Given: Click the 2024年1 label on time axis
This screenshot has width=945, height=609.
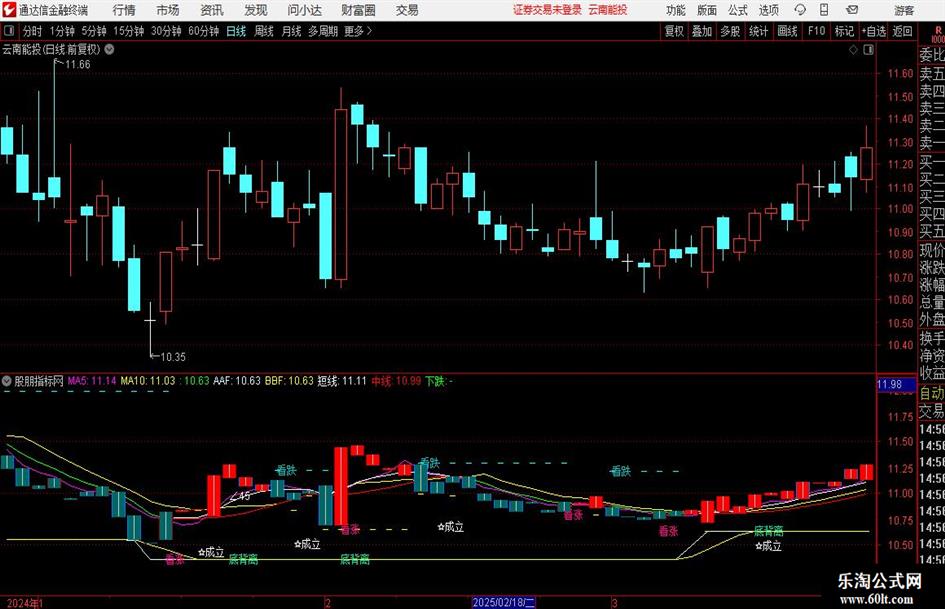Looking at the screenshot, I should (x=25, y=602).
